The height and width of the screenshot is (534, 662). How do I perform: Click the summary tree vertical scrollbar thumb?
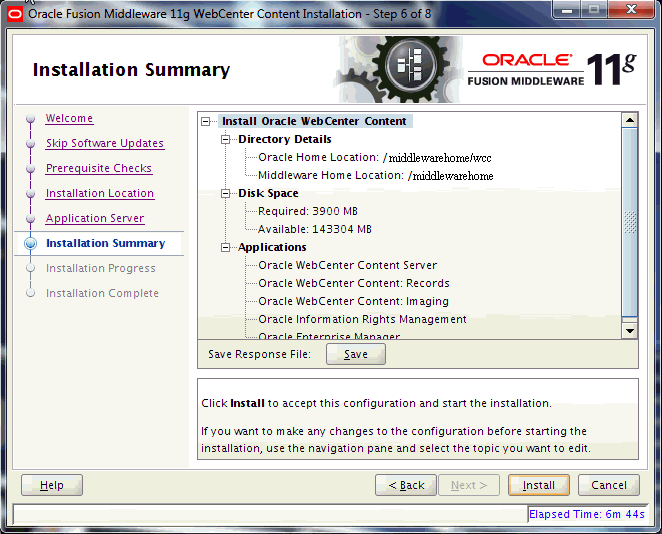coord(630,222)
